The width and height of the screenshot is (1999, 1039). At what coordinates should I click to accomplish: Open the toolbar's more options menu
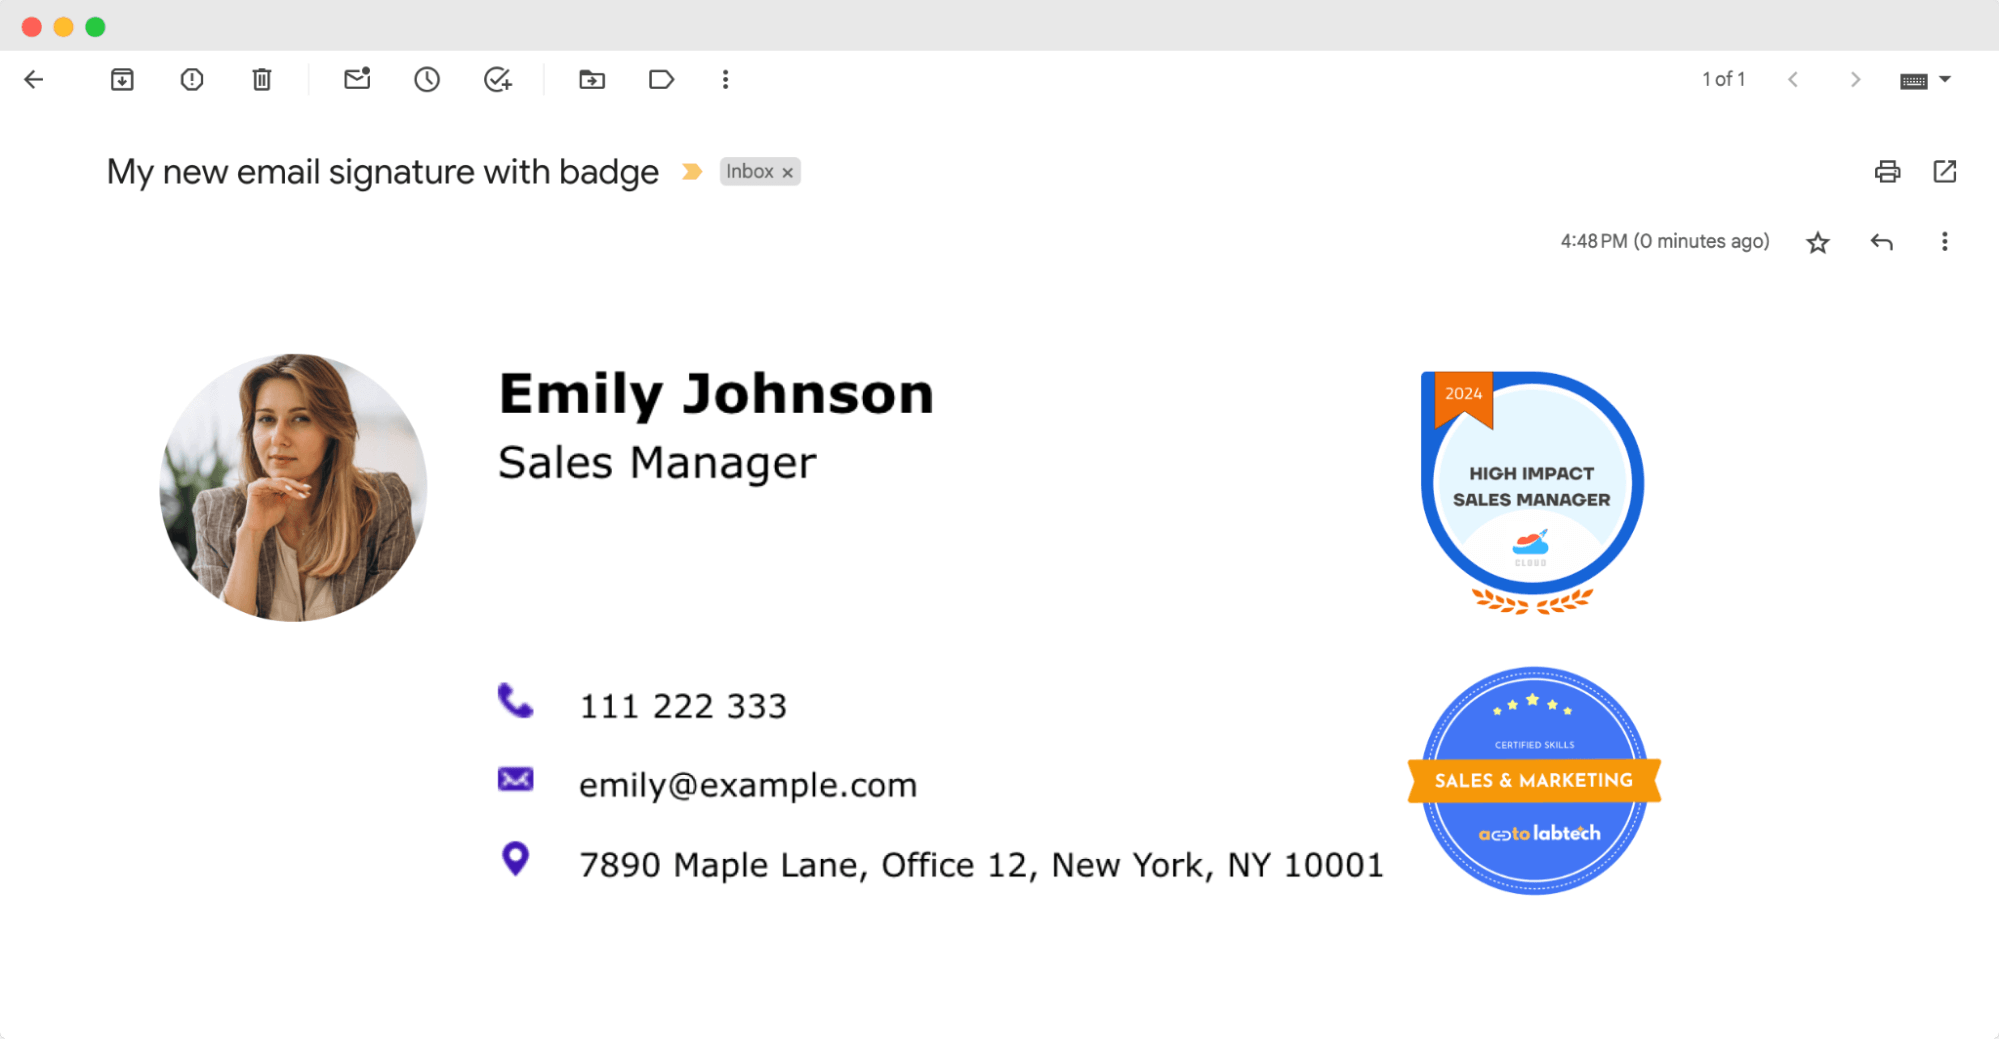(x=726, y=80)
